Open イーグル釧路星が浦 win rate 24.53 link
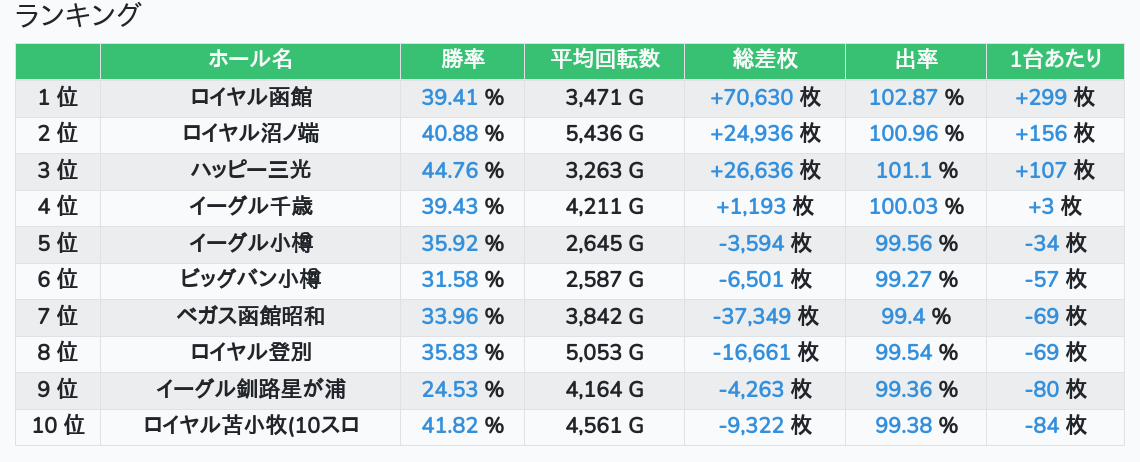This screenshot has height=462, width=1140. click(450, 390)
